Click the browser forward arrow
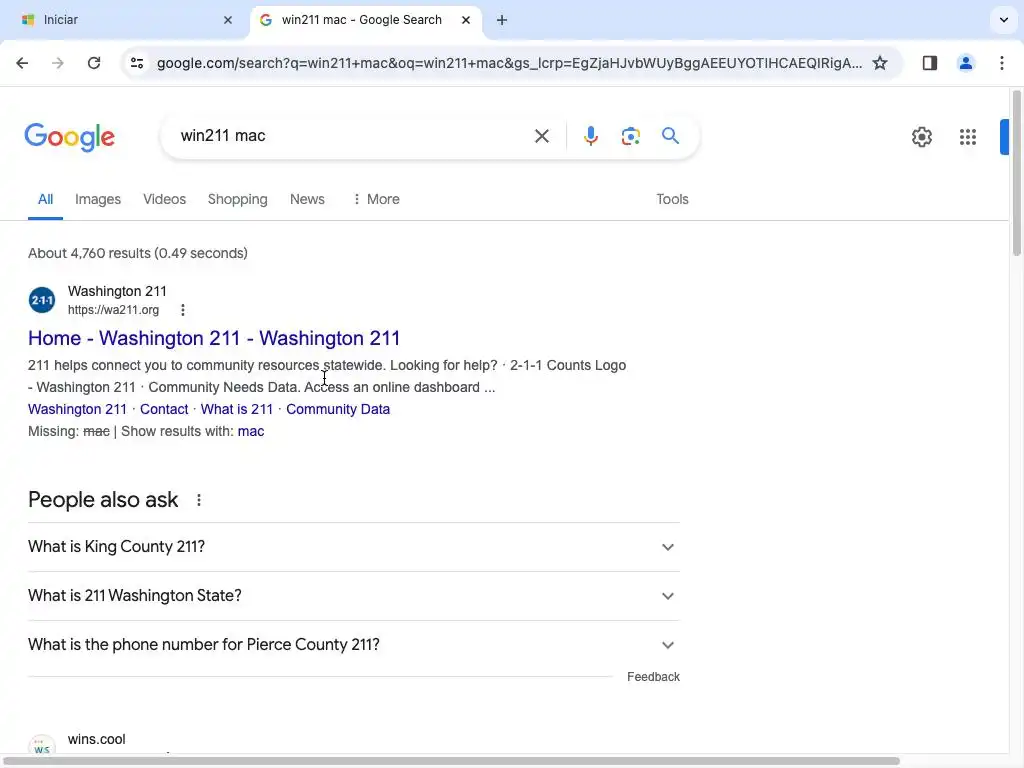 (x=57, y=63)
